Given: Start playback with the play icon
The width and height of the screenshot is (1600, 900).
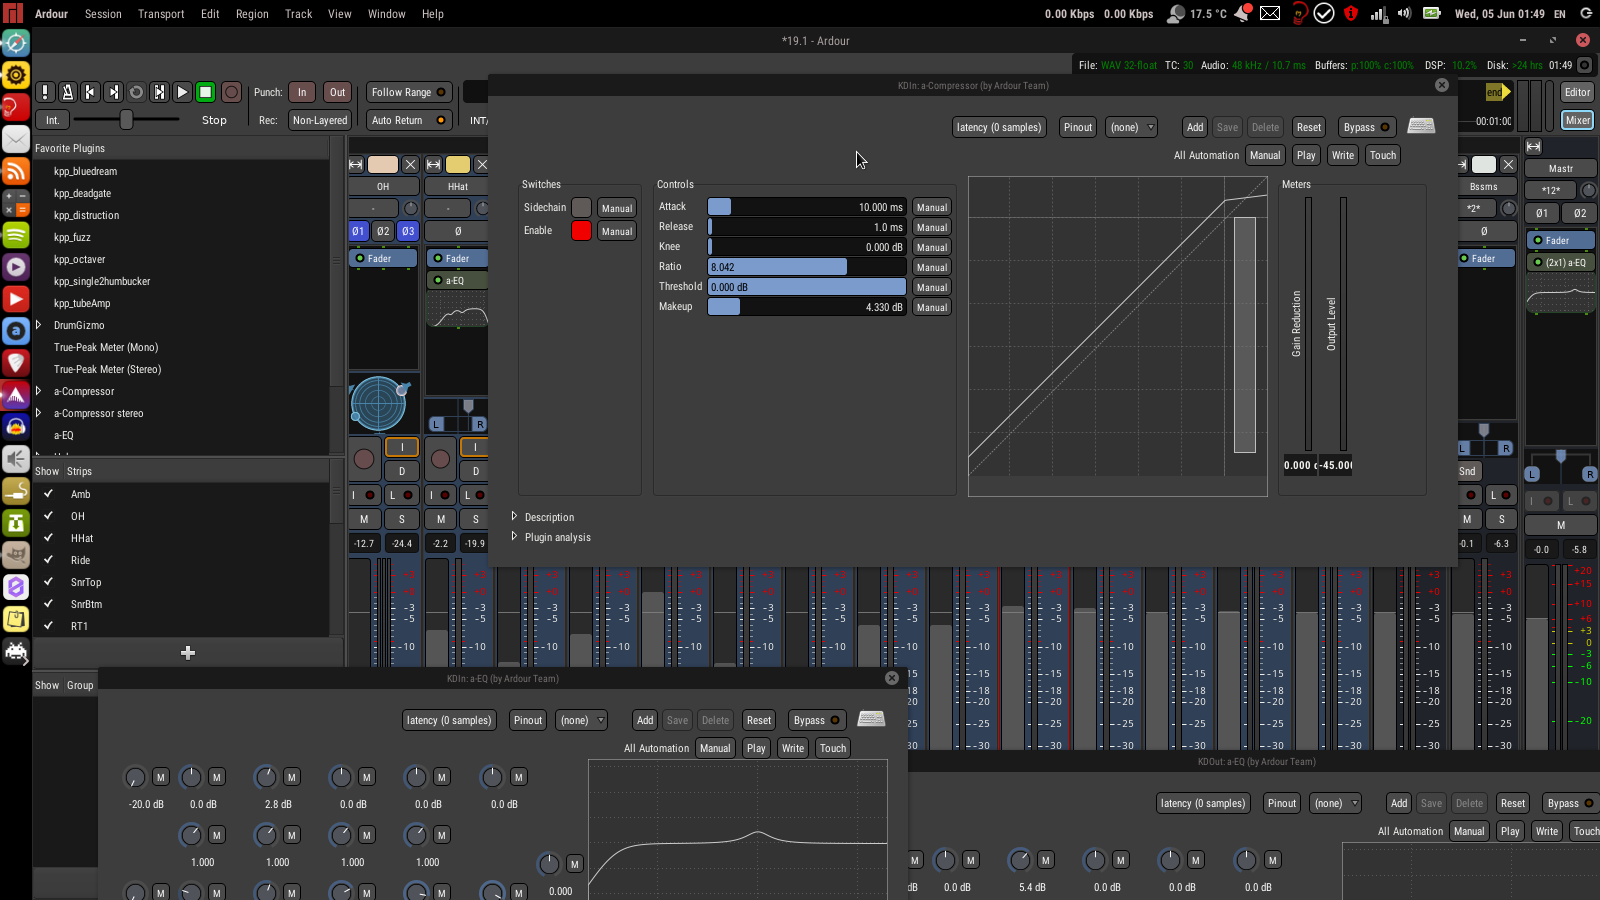Looking at the screenshot, I should tap(182, 92).
